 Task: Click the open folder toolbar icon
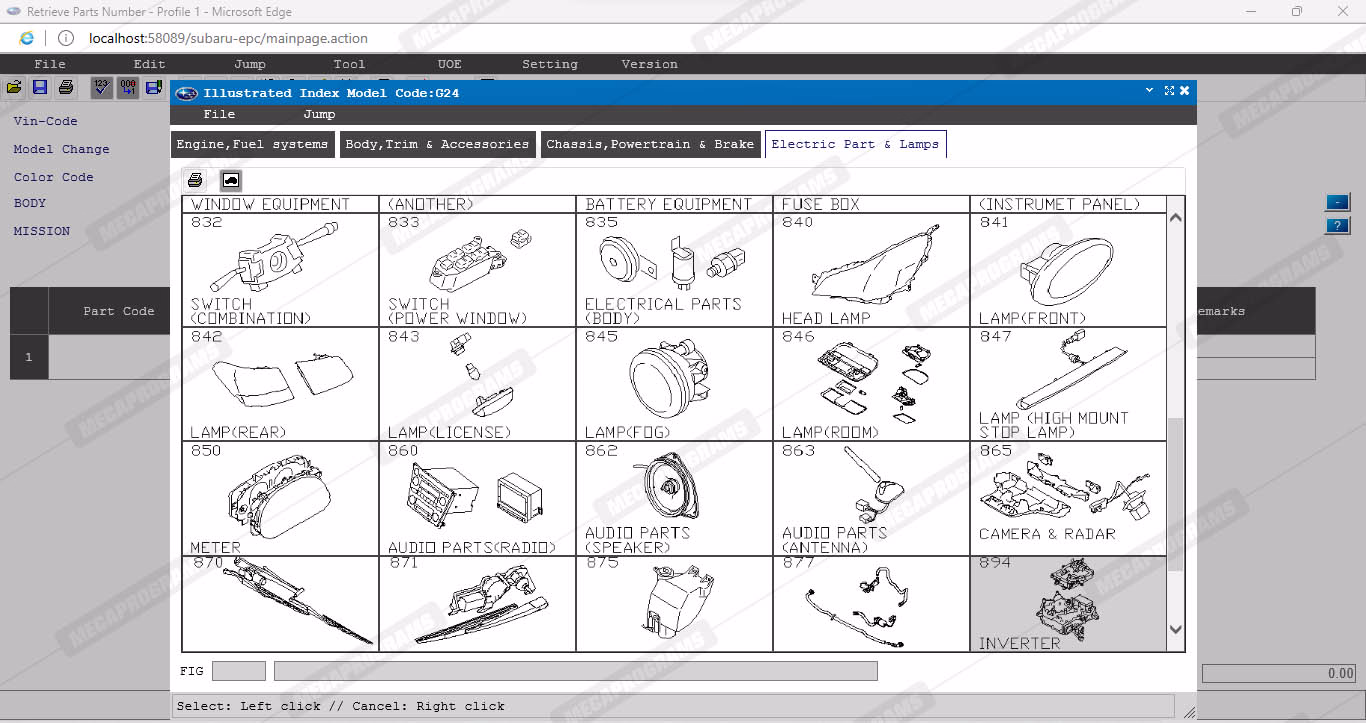tap(14, 88)
